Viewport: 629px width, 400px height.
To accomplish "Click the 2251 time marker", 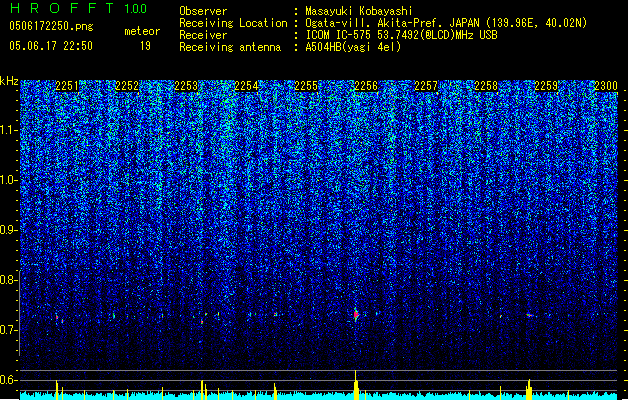I will click(x=67, y=86).
